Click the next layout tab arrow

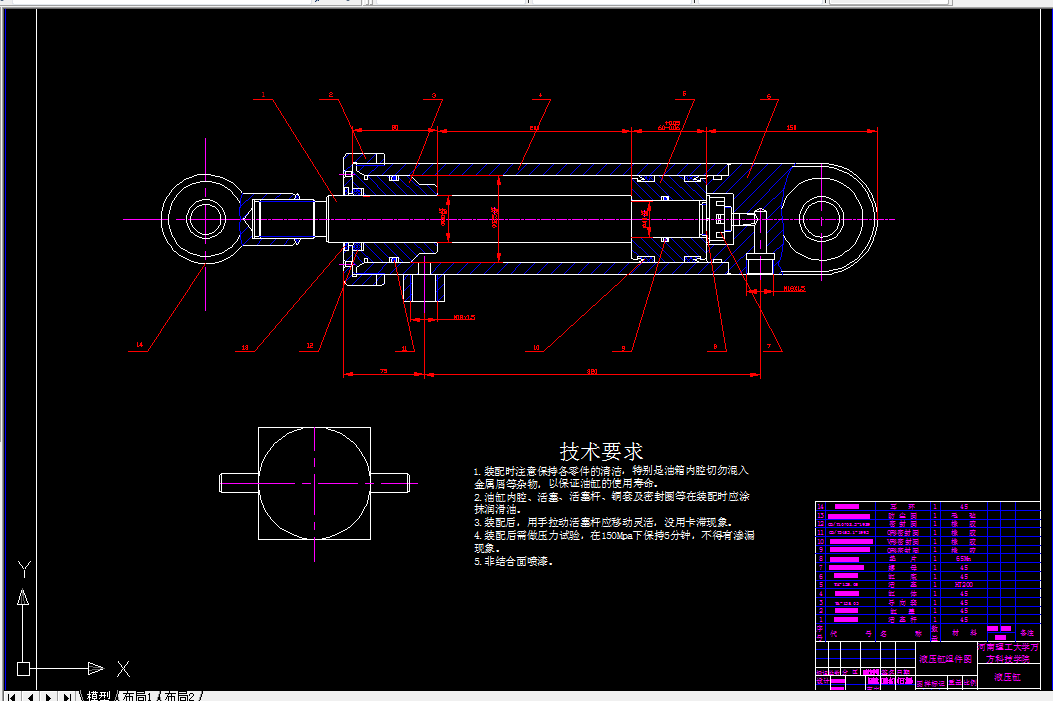pyautogui.click(x=49, y=696)
